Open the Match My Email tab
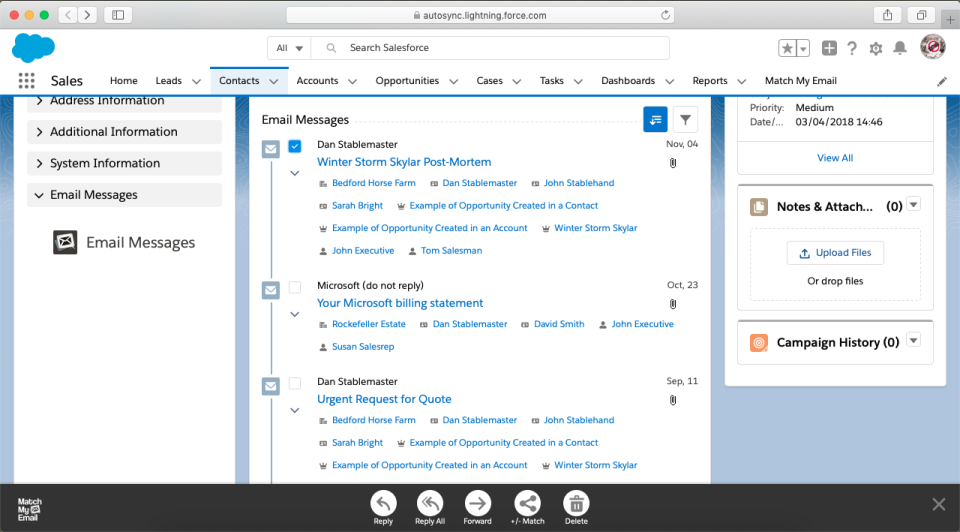The image size is (960, 532). (x=800, y=81)
